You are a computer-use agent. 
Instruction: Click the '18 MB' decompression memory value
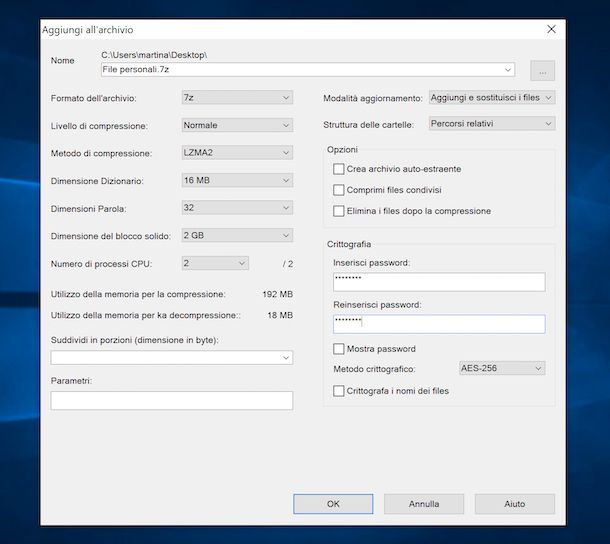pos(280,315)
